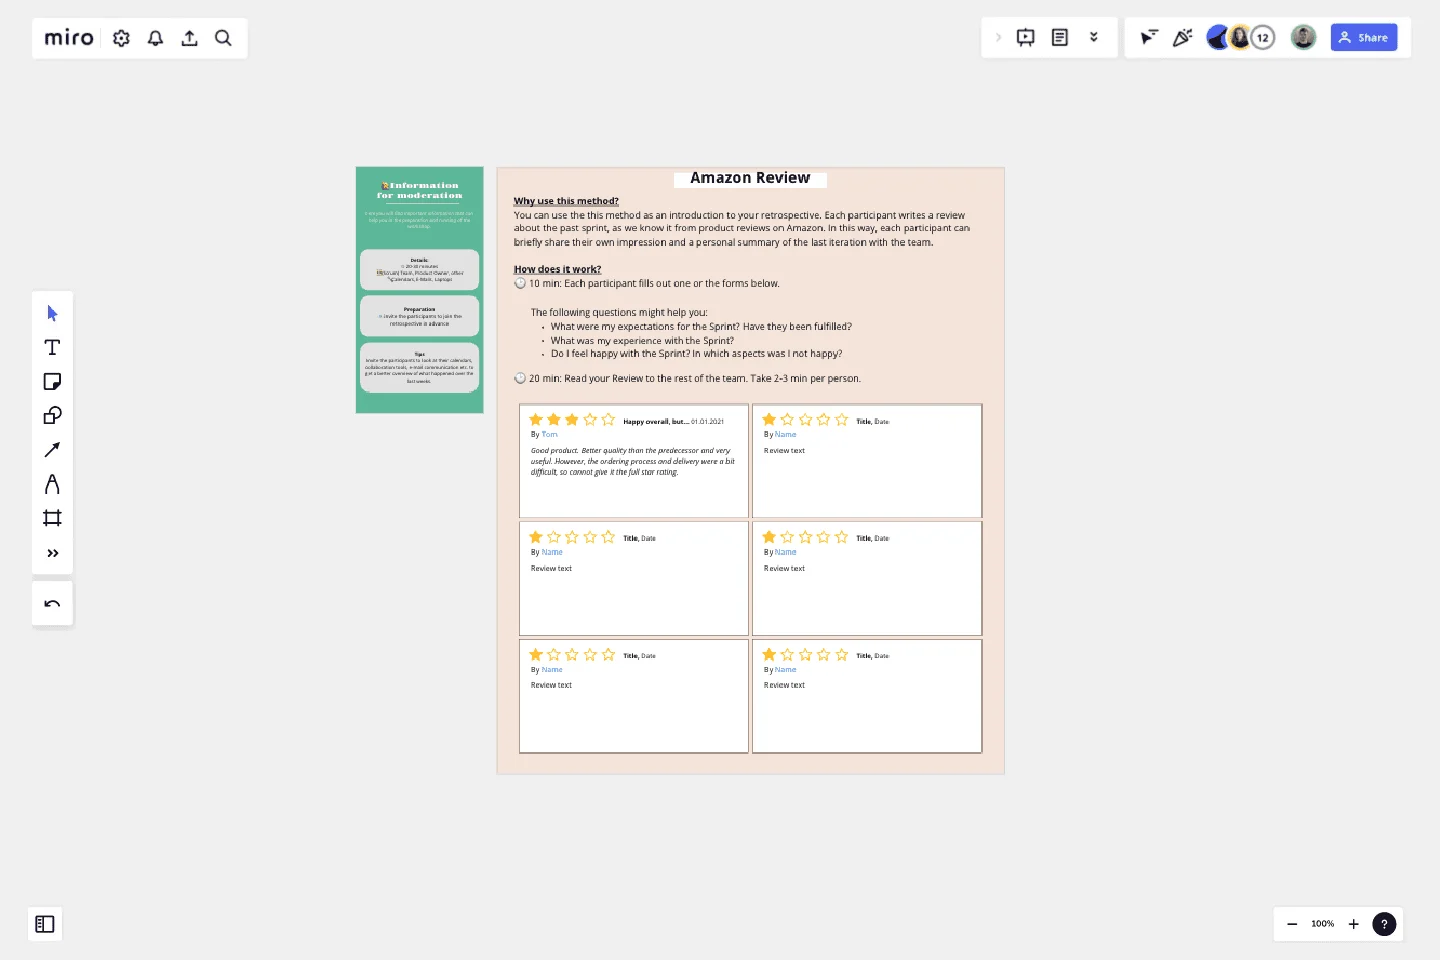Click 'The following questions might help you:'
This screenshot has height=960, width=1440.
[x=619, y=313]
